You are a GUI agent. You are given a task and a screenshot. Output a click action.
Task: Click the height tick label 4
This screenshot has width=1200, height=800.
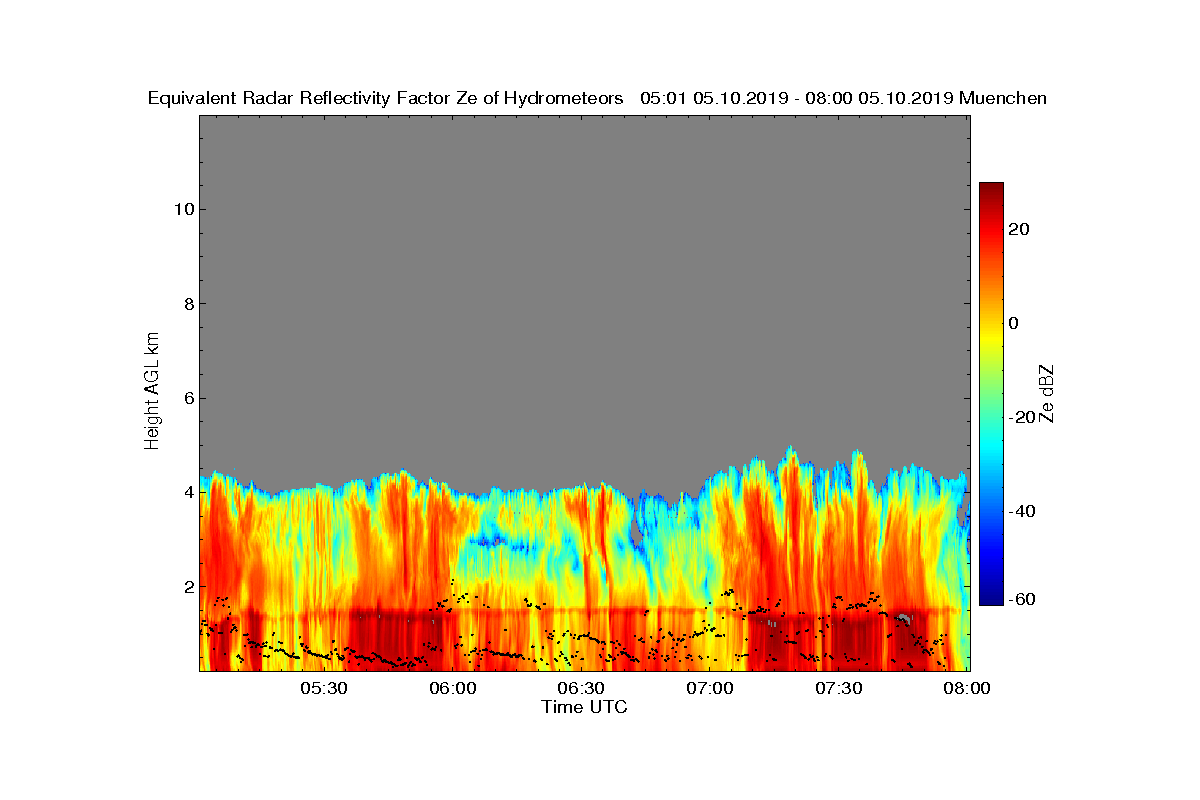tap(188, 492)
